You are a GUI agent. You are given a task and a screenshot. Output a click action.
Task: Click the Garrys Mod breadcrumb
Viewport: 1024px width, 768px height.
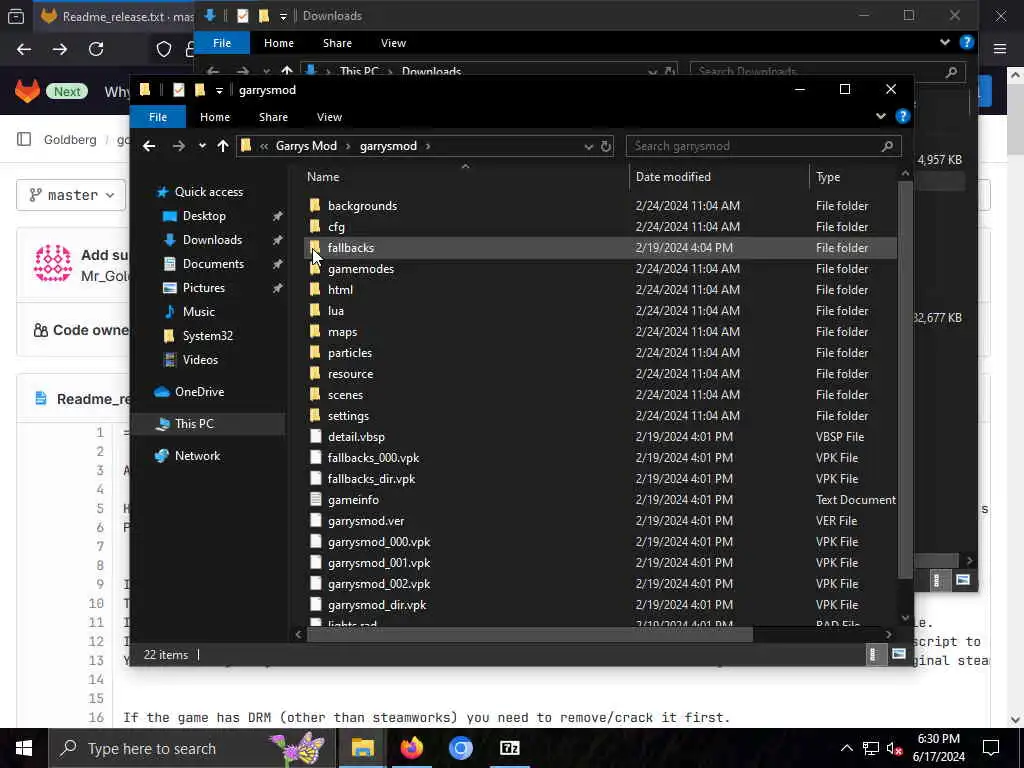click(306, 146)
